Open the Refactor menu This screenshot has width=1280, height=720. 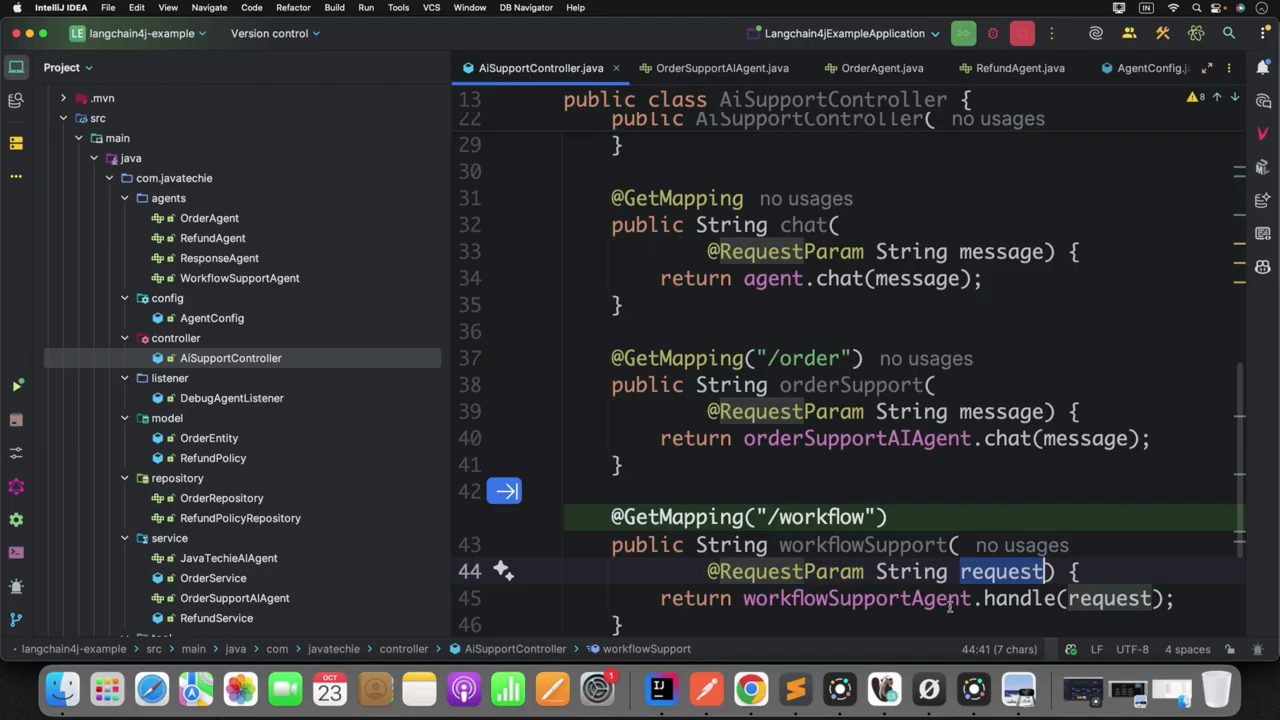point(293,7)
